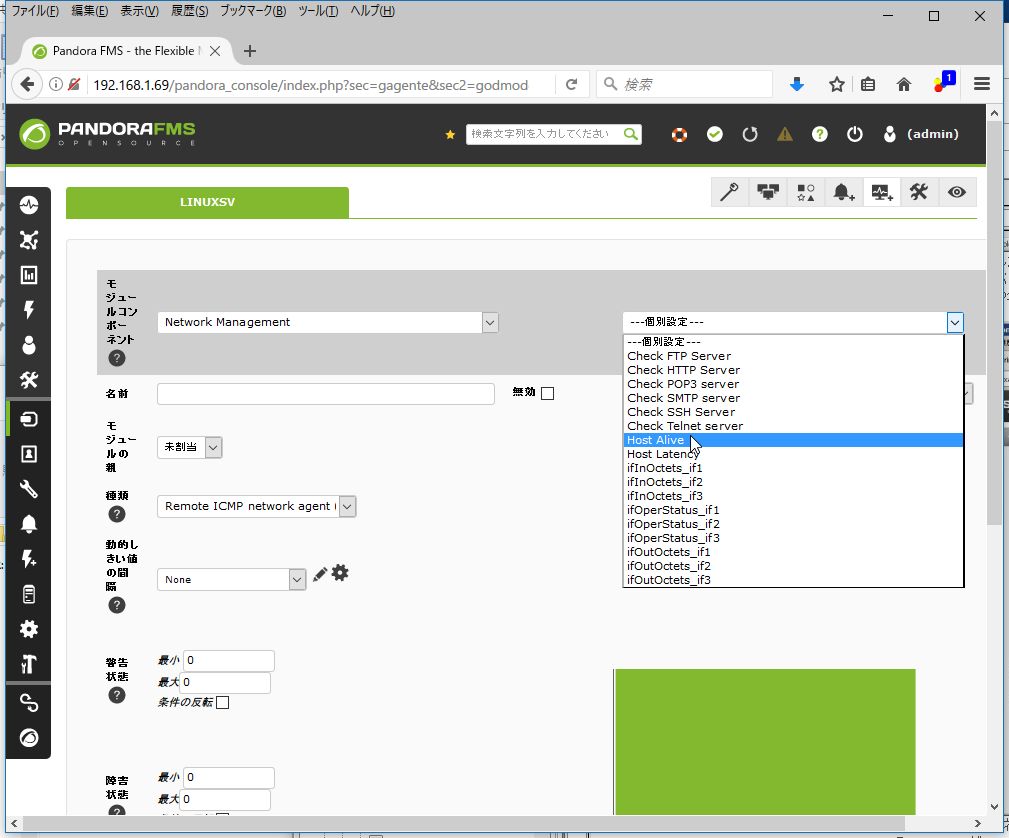Viewport: 1009px width, 838px height.
Task: Open the None dynamic interval dropdown
Action: (x=231, y=580)
